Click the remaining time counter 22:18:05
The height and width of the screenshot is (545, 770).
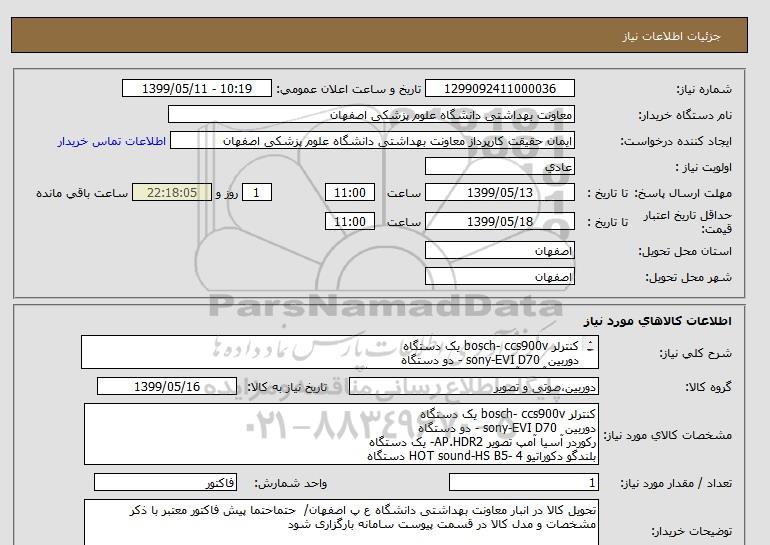tap(172, 192)
